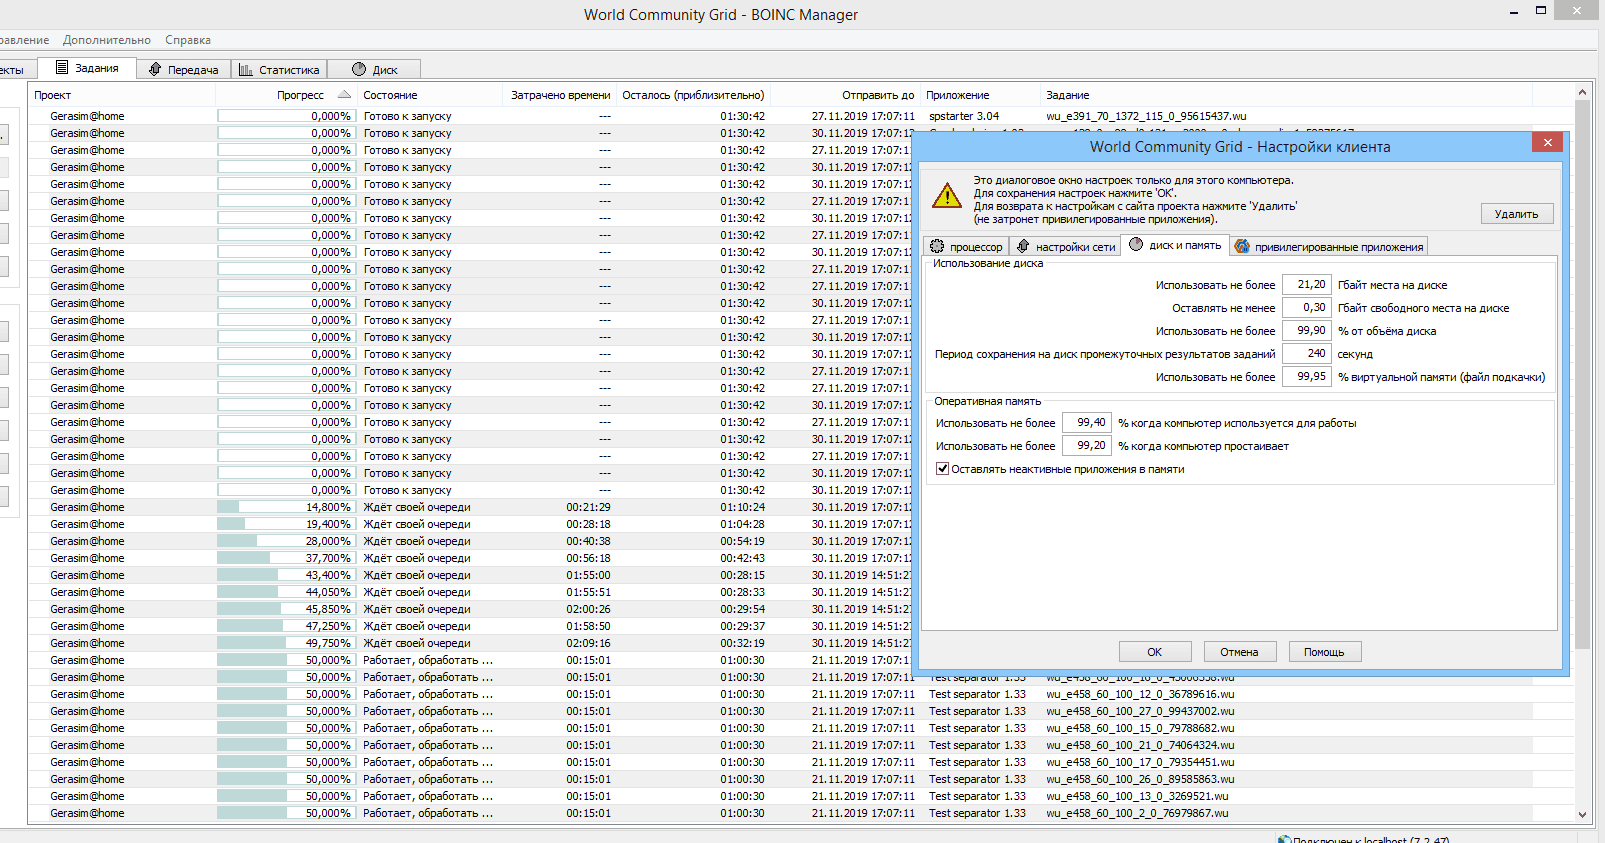Click the диск и память tab icon
The width and height of the screenshot is (1605, 843).
tap(1136, 244)
